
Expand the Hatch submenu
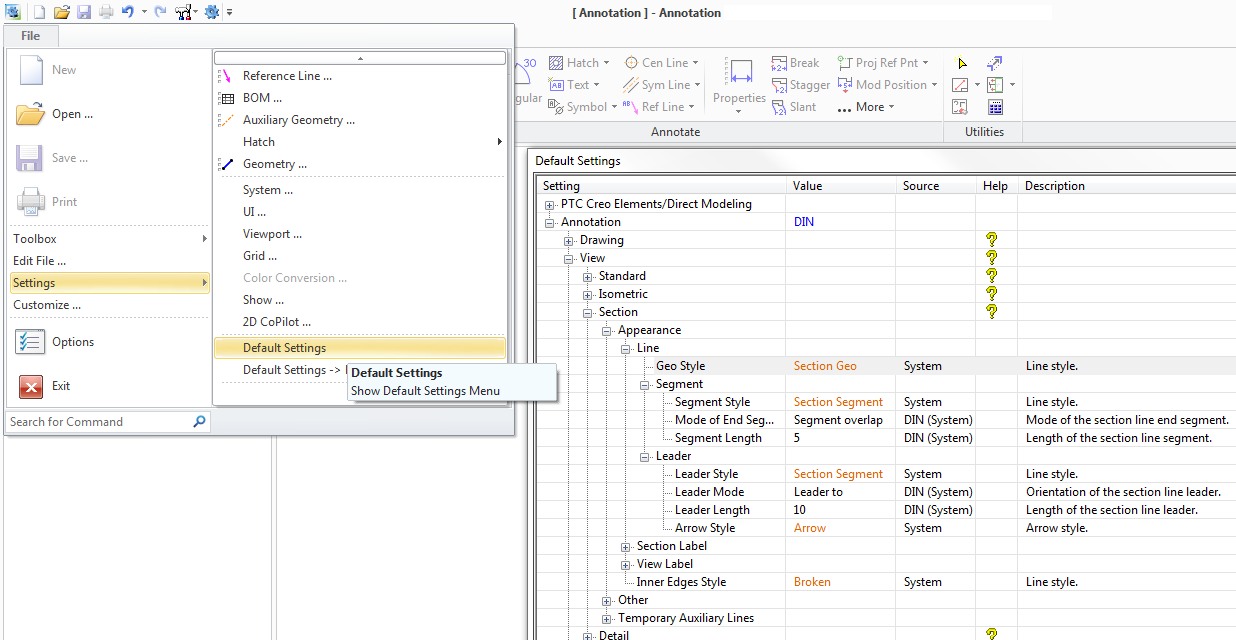(360, 142)
